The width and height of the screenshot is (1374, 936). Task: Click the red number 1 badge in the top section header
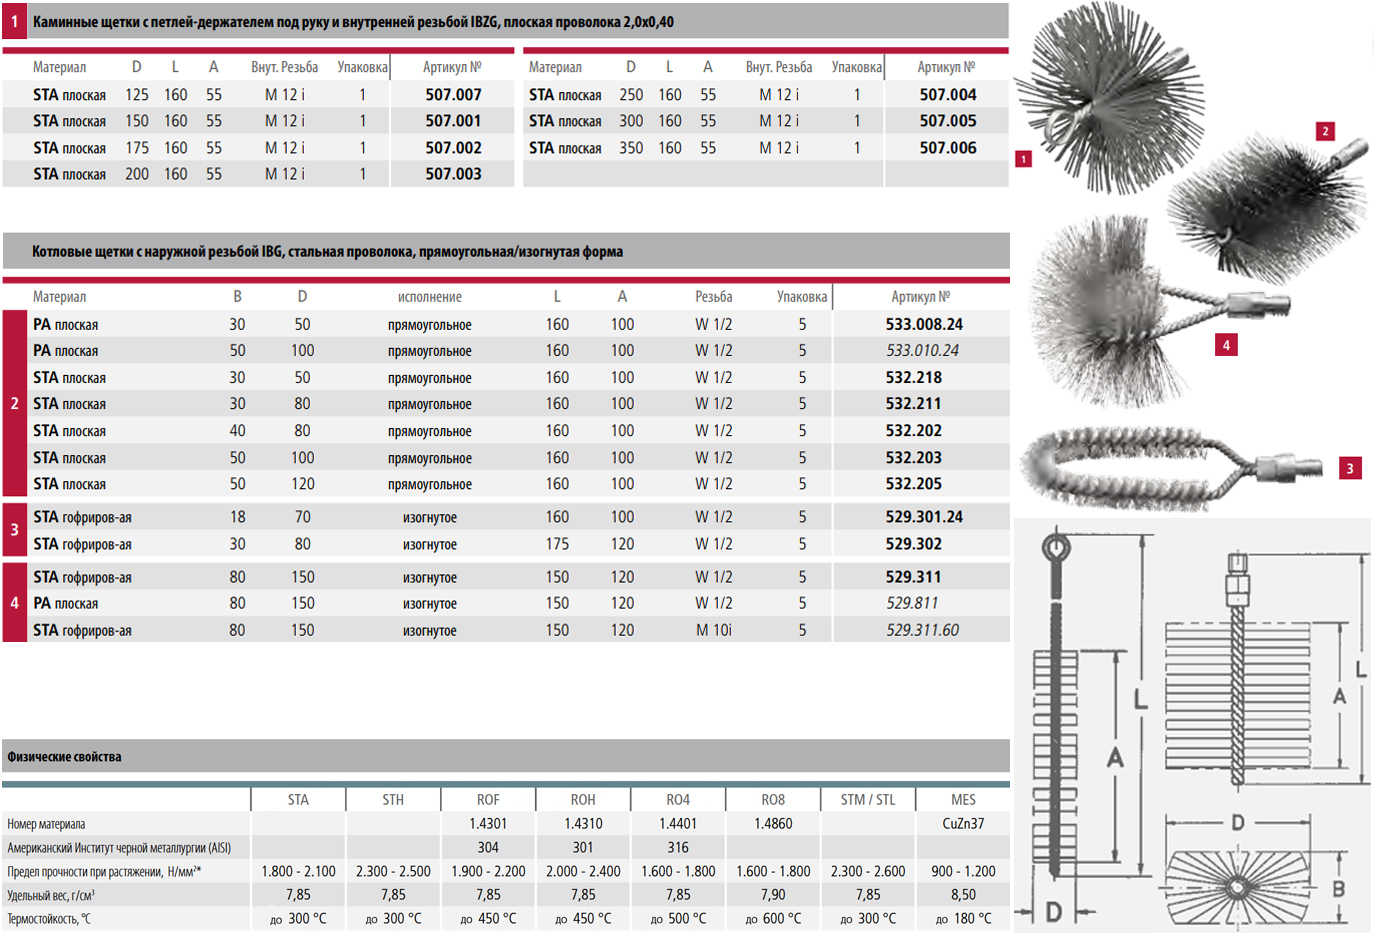point(14,21)
